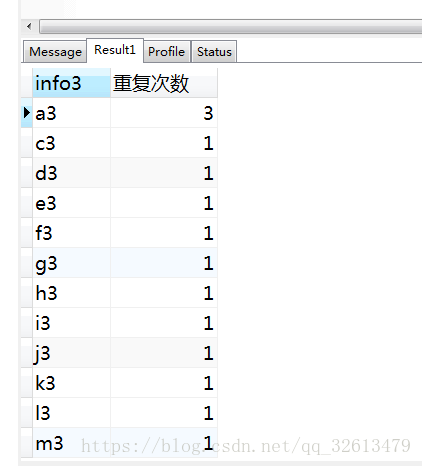
Task: Open the Profile tab
Action: [167, 52]
